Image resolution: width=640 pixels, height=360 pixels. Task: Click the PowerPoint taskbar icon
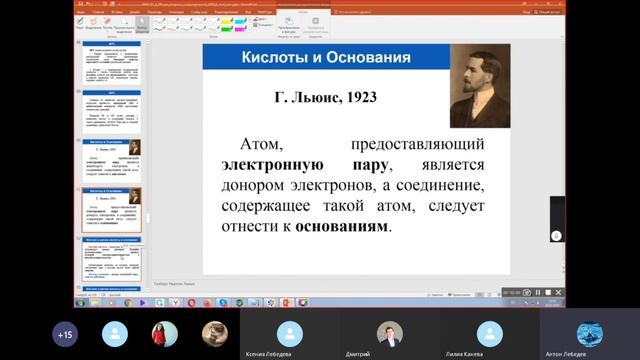[x=286, y=303]
